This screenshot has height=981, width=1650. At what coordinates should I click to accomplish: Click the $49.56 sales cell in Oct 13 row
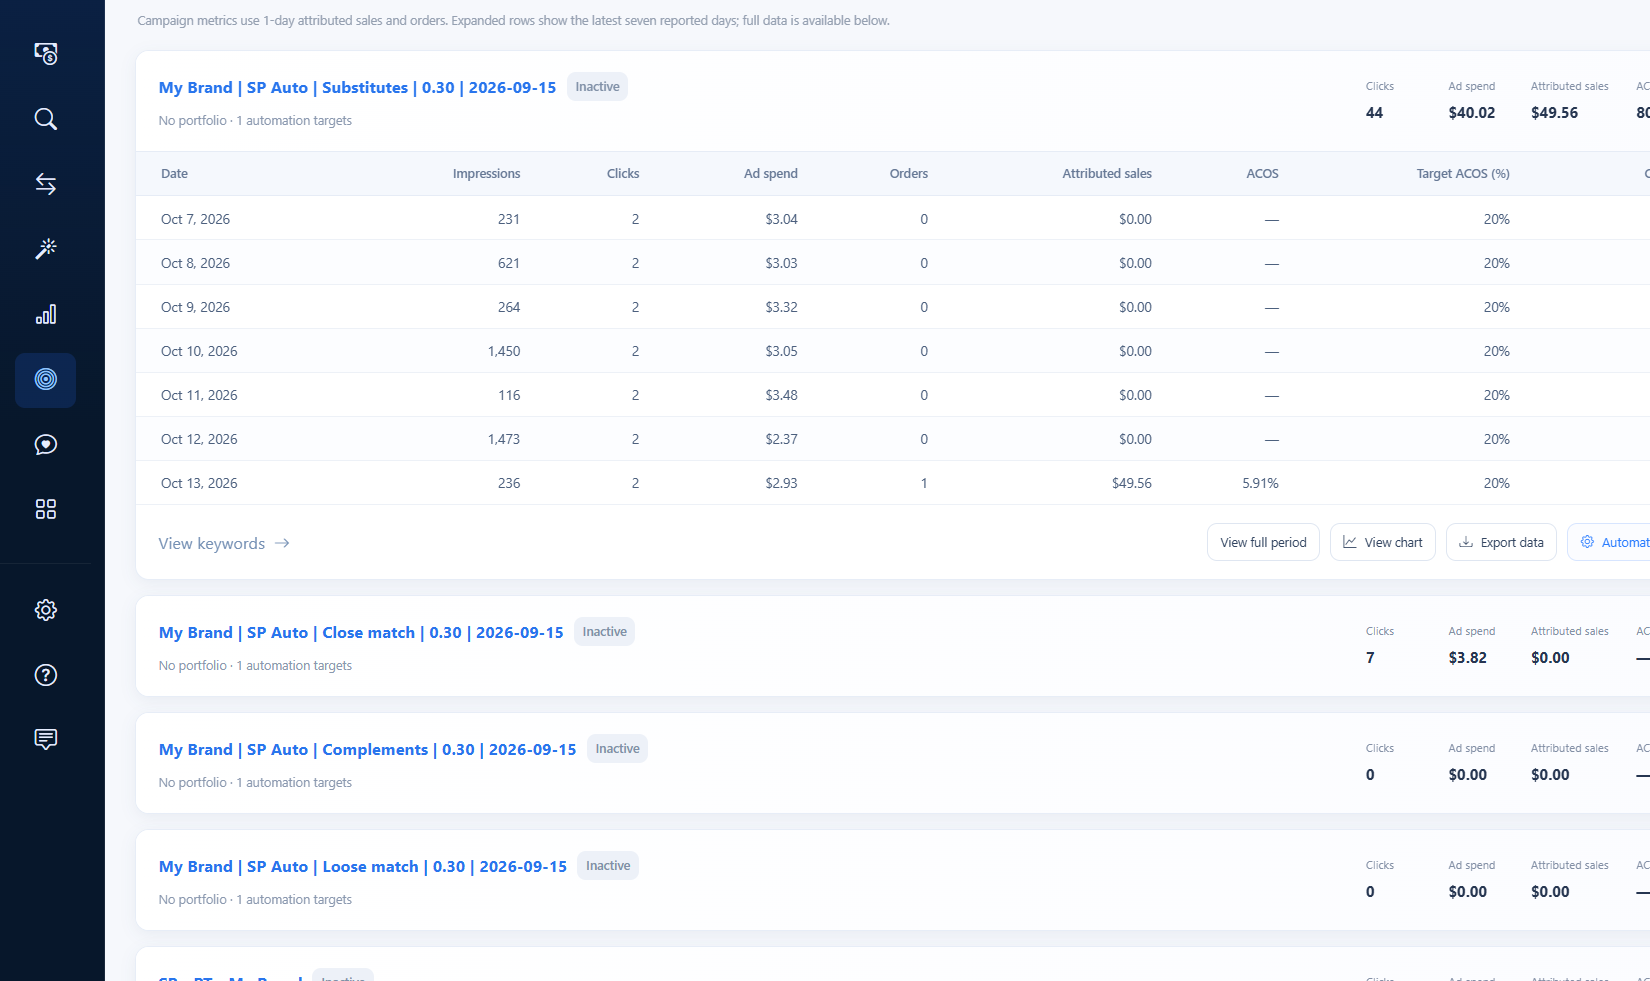pyautogui.click(x=1131, y=483)
